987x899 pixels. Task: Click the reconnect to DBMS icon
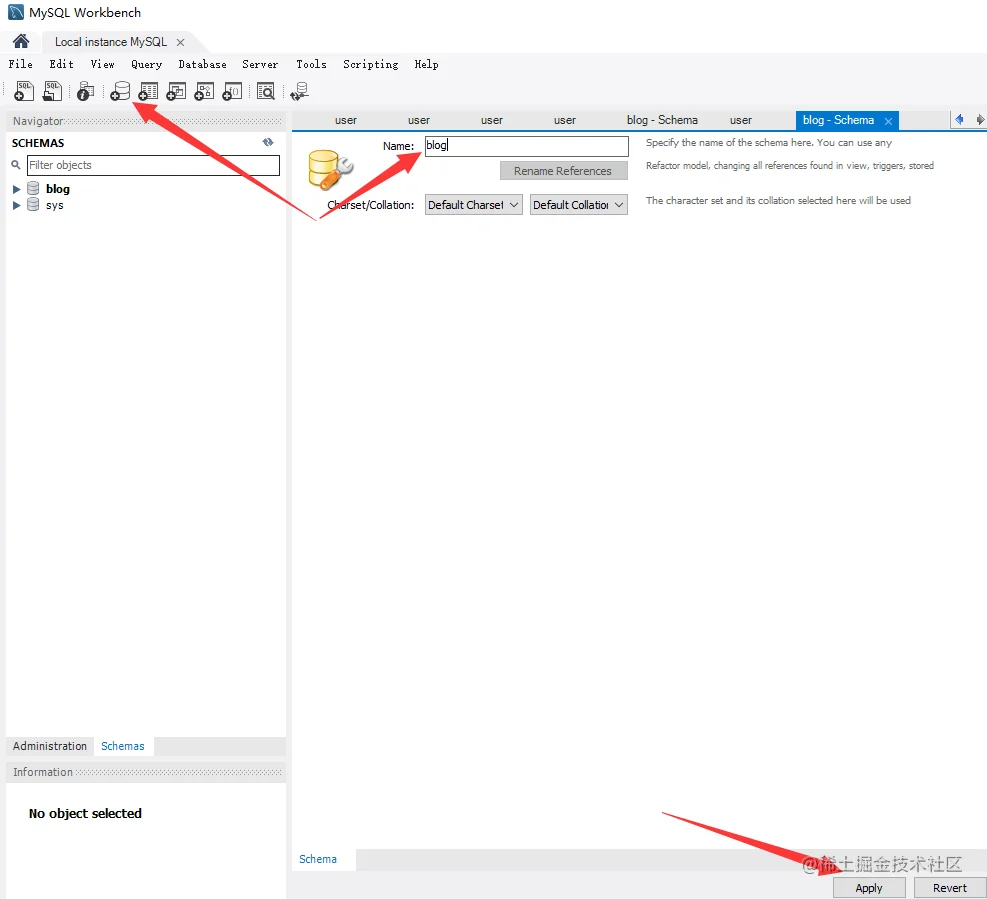click(300, 91)
